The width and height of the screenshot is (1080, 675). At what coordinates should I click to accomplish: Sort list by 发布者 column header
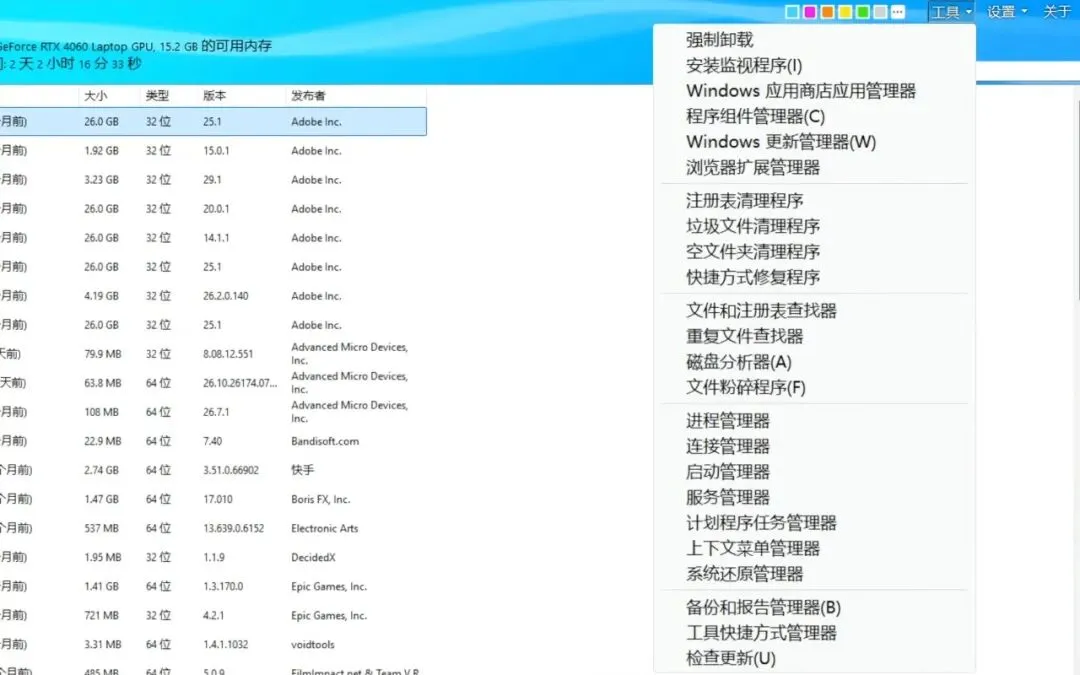pyautogui.click(x=356, y=96)
